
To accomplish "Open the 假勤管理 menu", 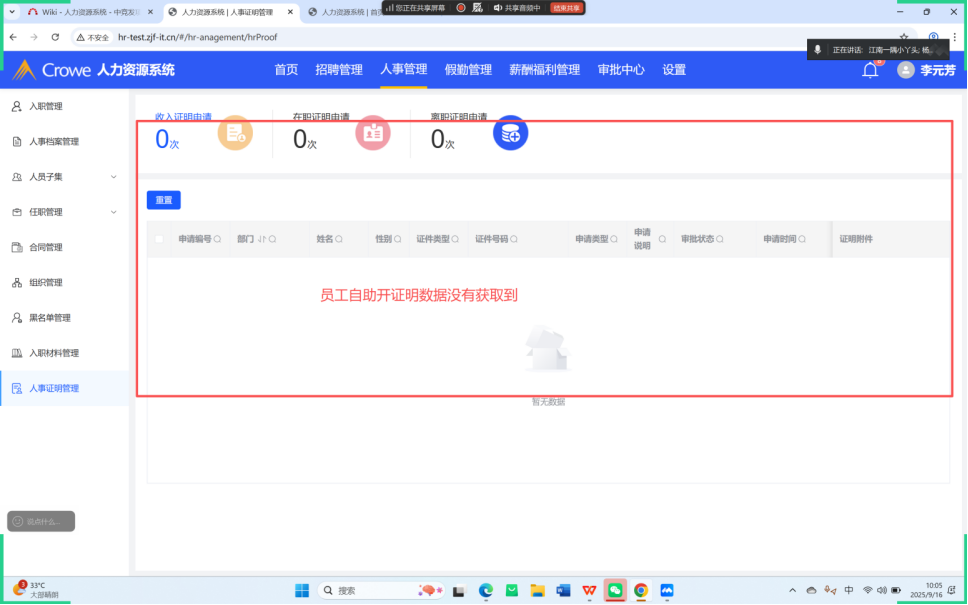I will 469,70.
